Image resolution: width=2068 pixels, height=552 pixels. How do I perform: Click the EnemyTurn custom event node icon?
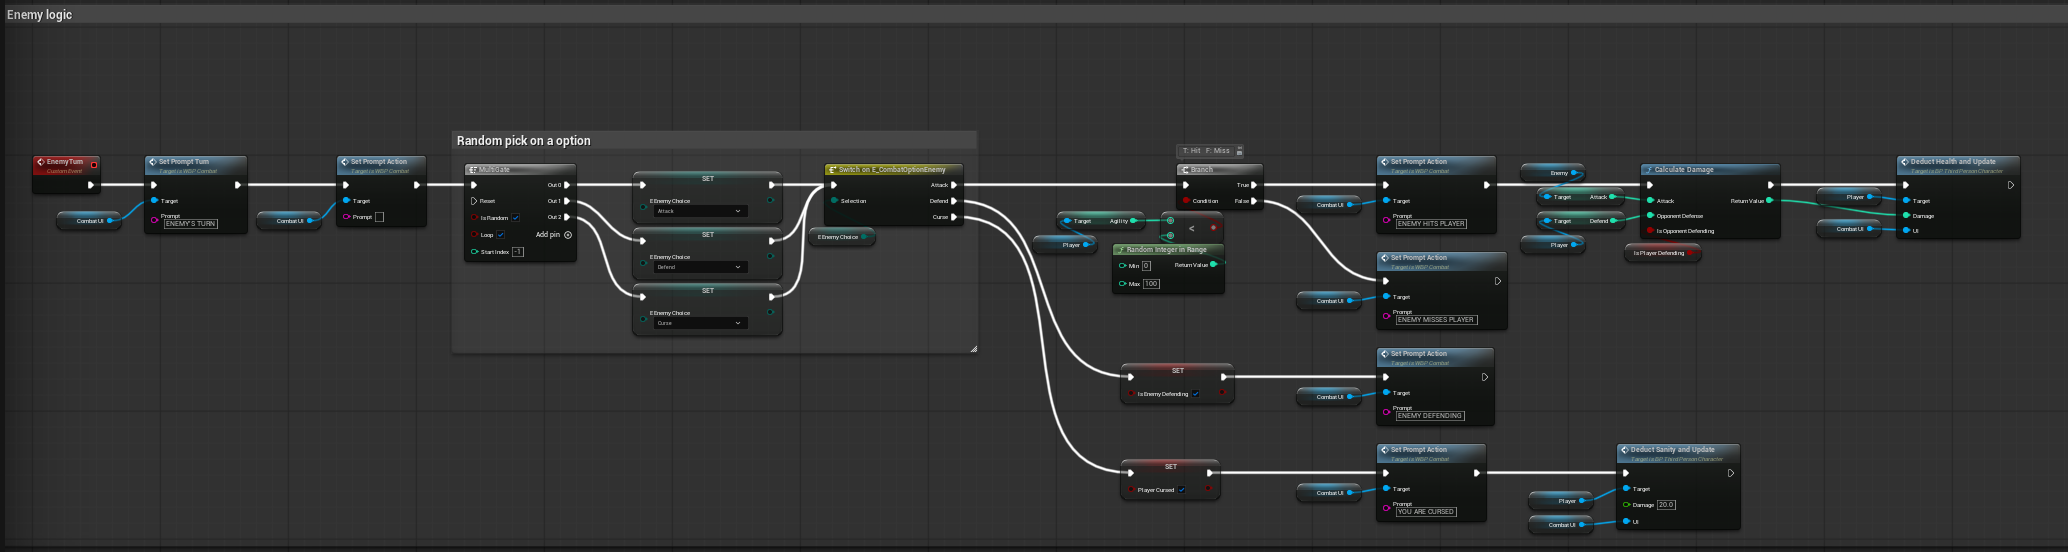pos(41,162)
